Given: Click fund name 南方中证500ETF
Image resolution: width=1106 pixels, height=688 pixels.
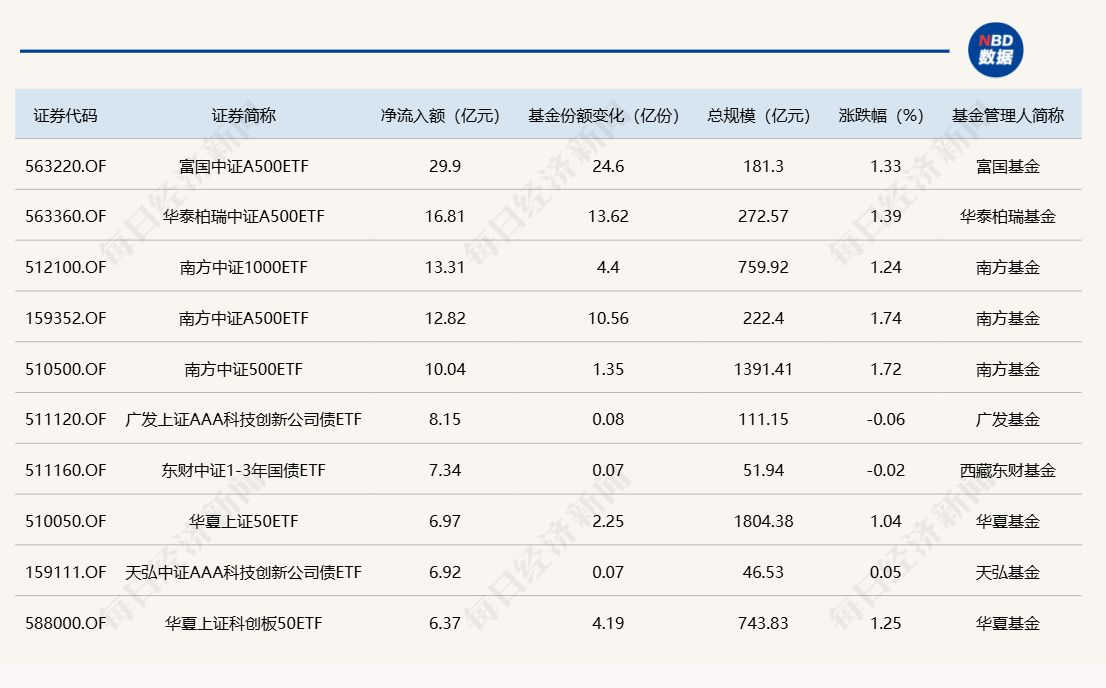Looking at the screenshot, I should (x=243, y=369).
